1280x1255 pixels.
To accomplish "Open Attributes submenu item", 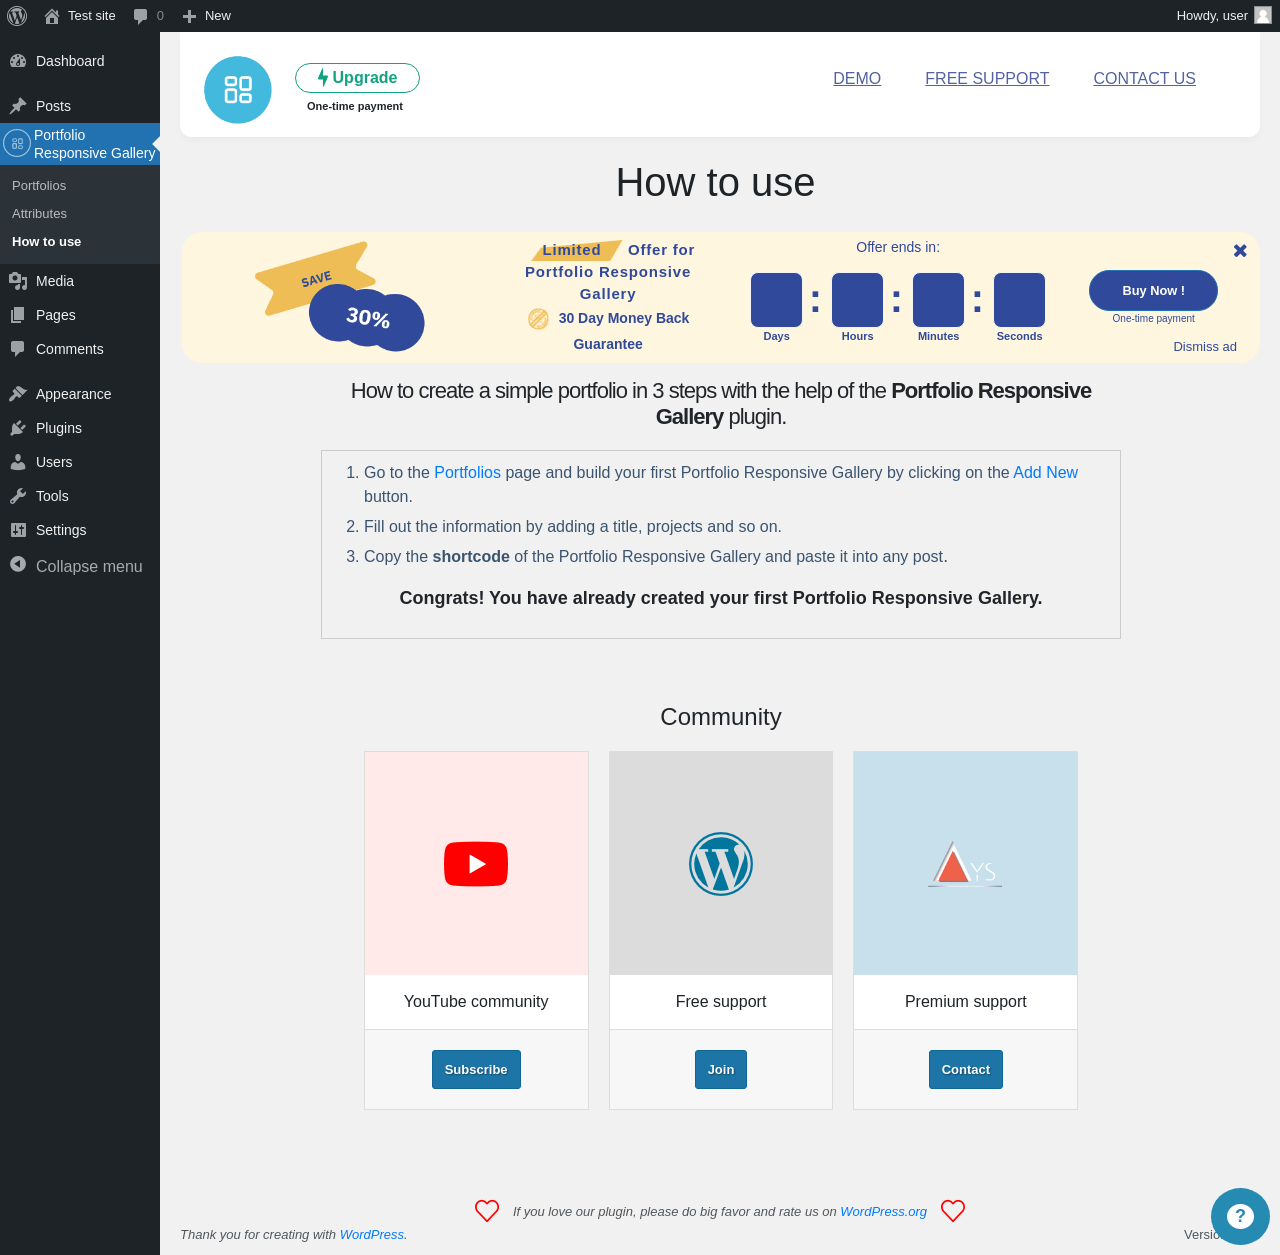I will (x=40, y=214).
